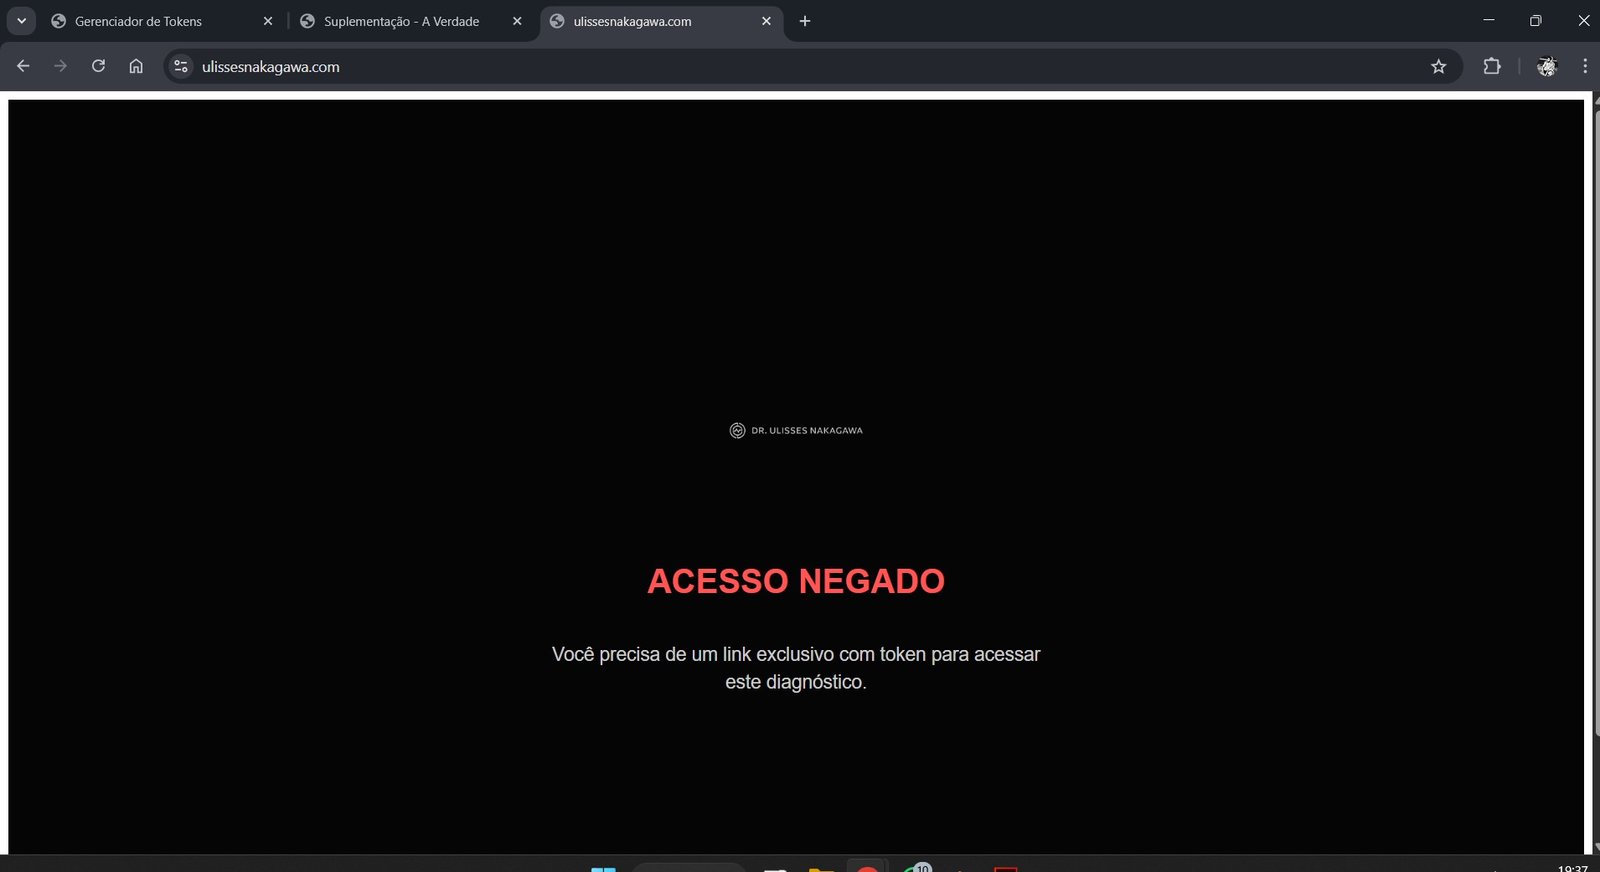The height and width of the screenshot is (872, 1600).
Task: Click the Dr. Ulisses Nakagawa logo
Action: [x=796, y=430]
